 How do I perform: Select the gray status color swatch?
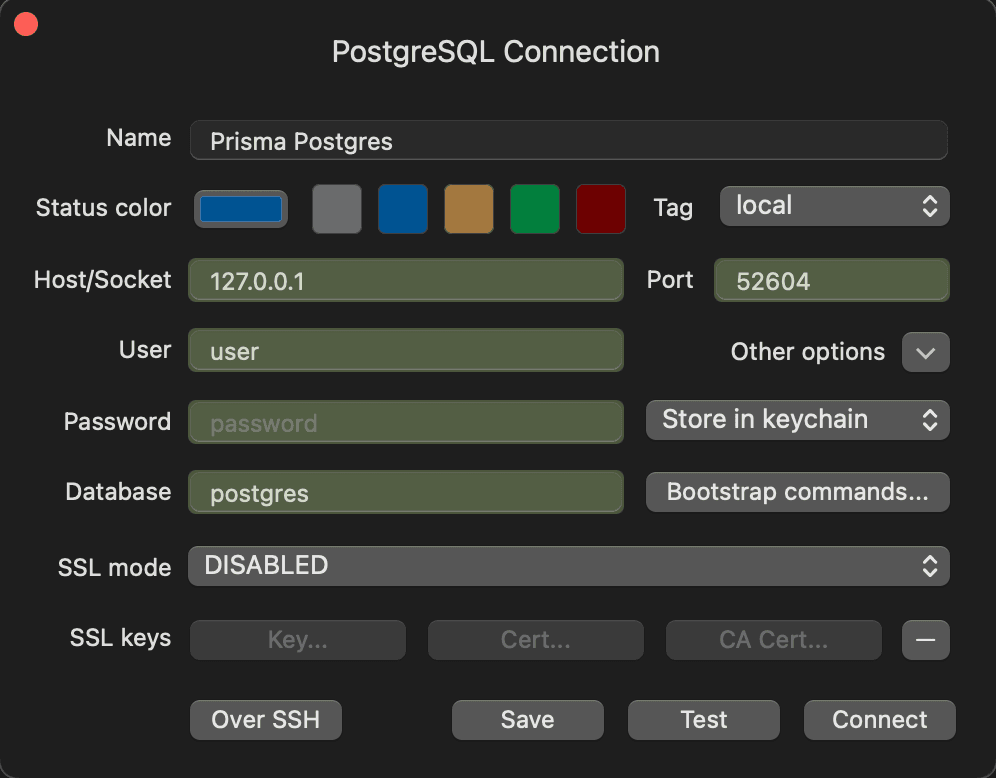point(336,209)
